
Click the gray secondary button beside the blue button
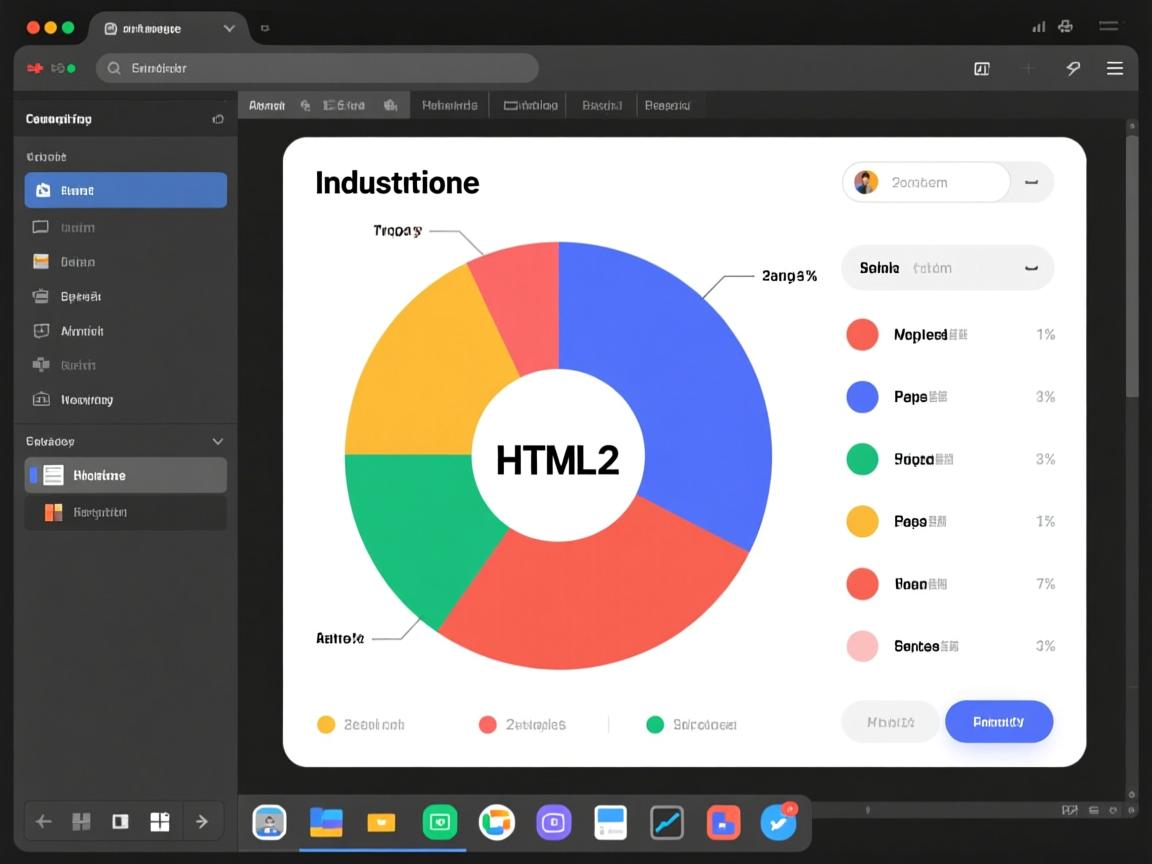click(x=890, y=721)
